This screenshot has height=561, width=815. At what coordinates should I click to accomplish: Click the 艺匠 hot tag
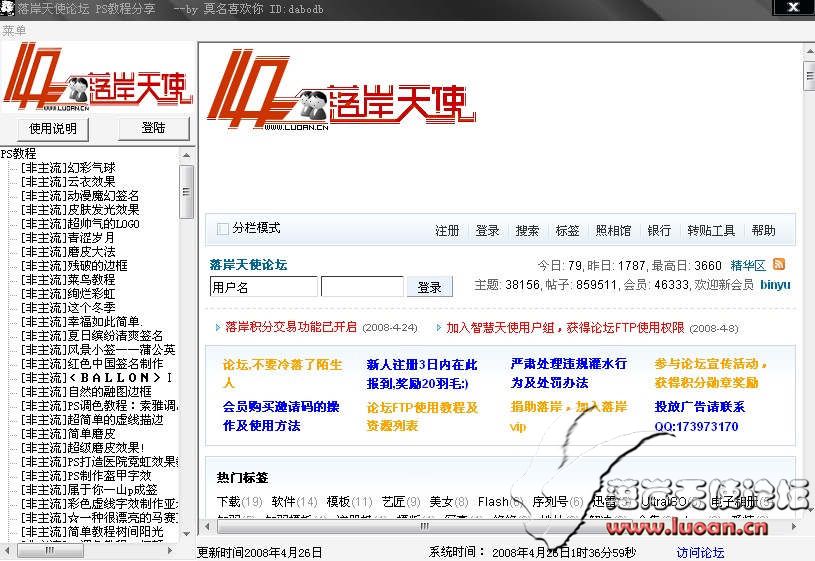[x=401, y=502]
